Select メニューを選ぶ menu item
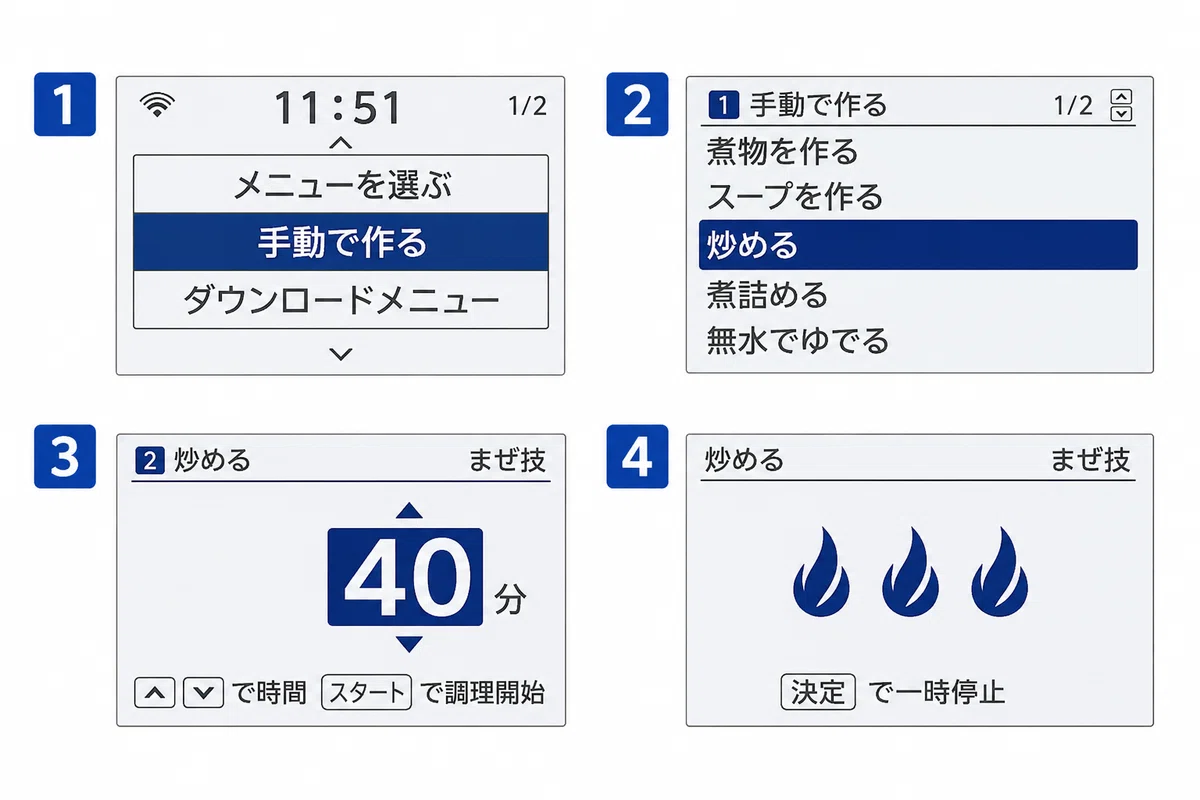1200x800 pixels. [x=341, y=185]
